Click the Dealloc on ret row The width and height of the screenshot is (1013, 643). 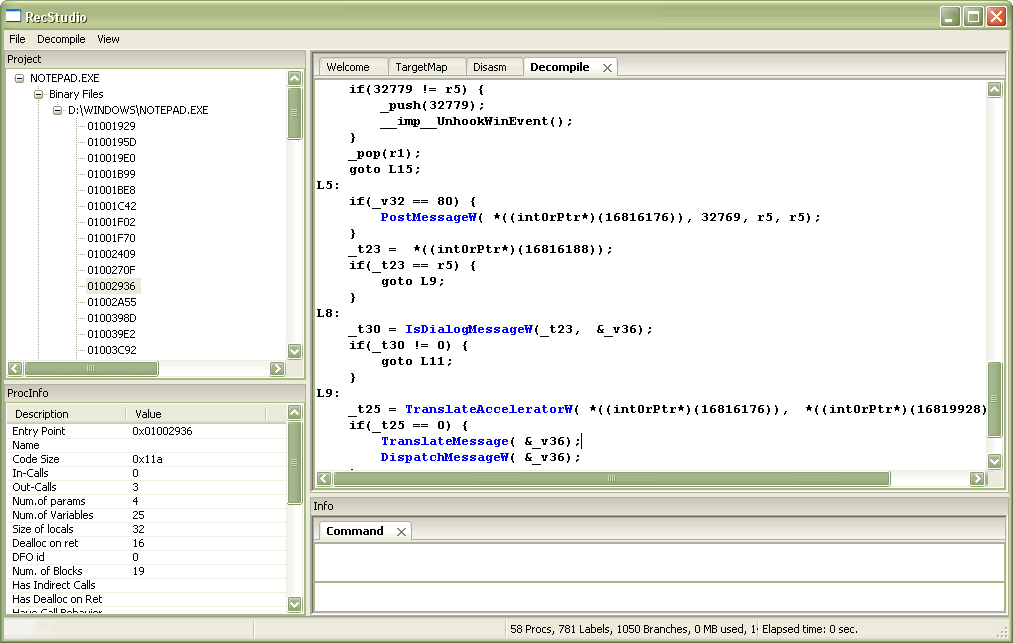147,543
